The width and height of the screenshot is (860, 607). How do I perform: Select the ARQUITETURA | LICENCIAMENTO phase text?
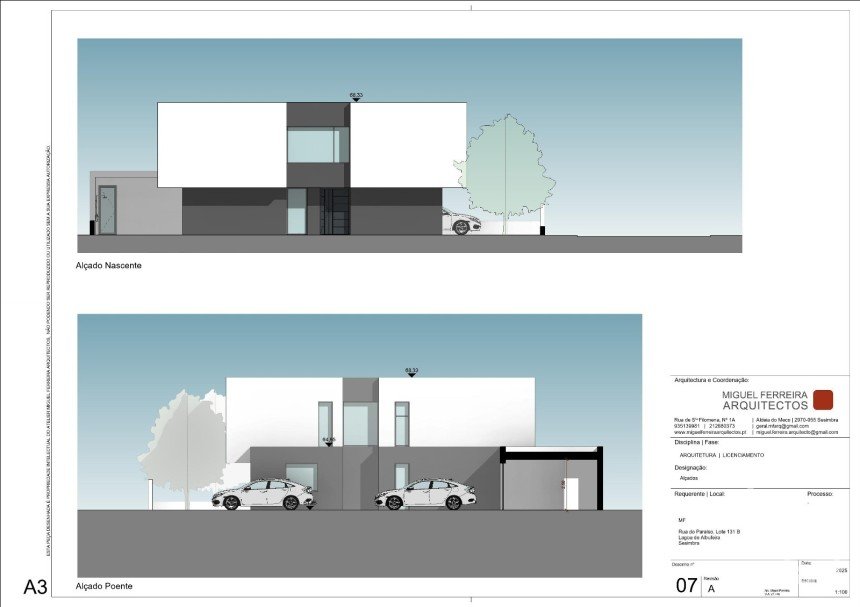click(x=722, y=455)
